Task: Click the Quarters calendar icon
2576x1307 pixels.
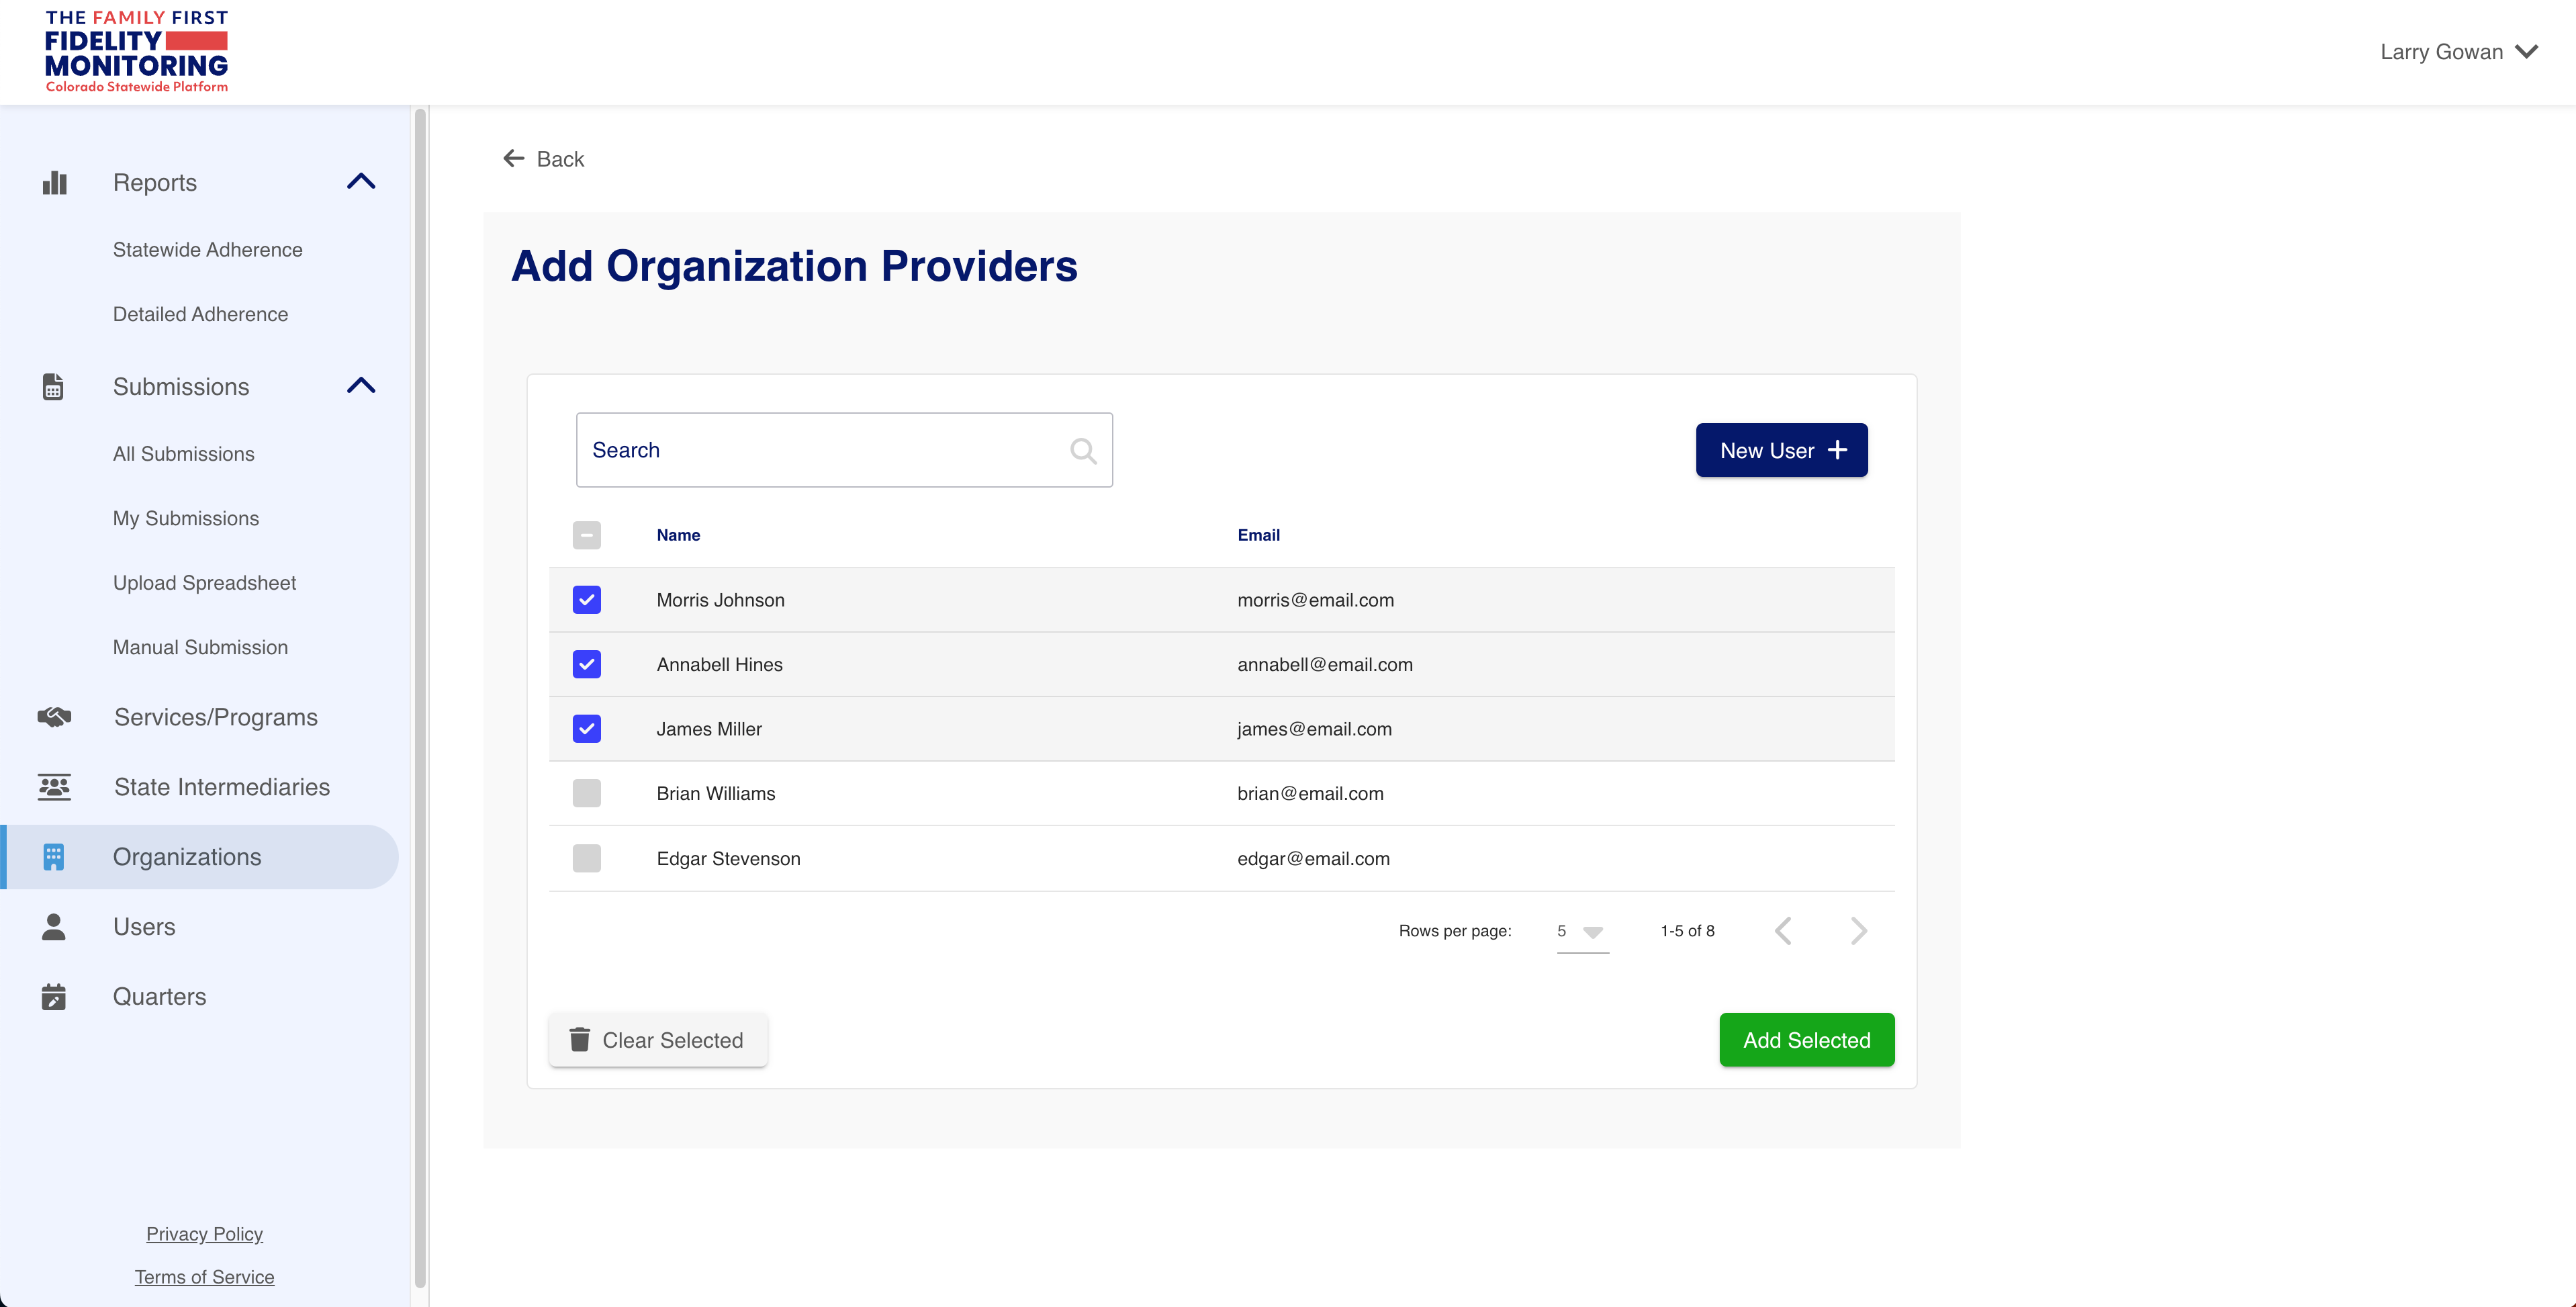Action: tap(54, 996)
